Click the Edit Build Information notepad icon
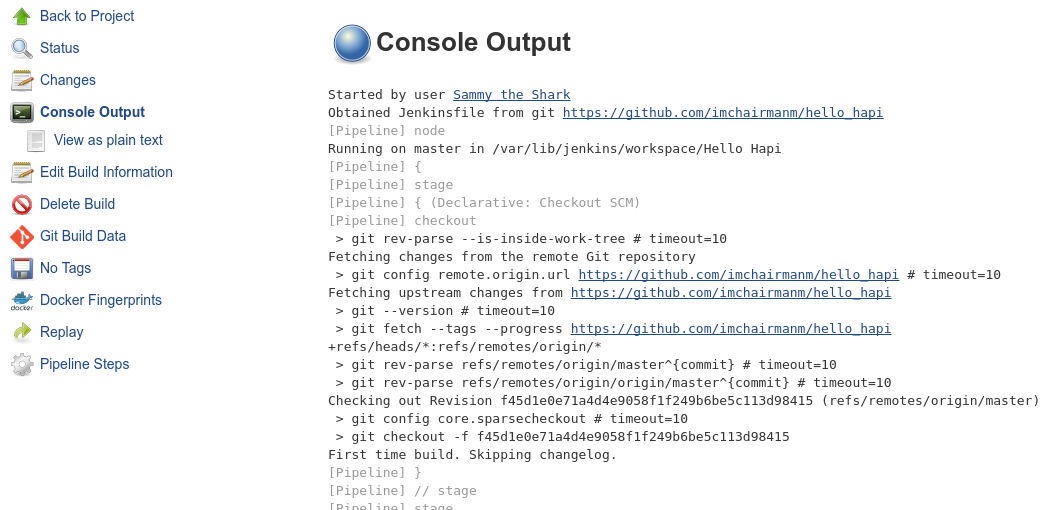1057x510 pixels. [x=22, y=172]
